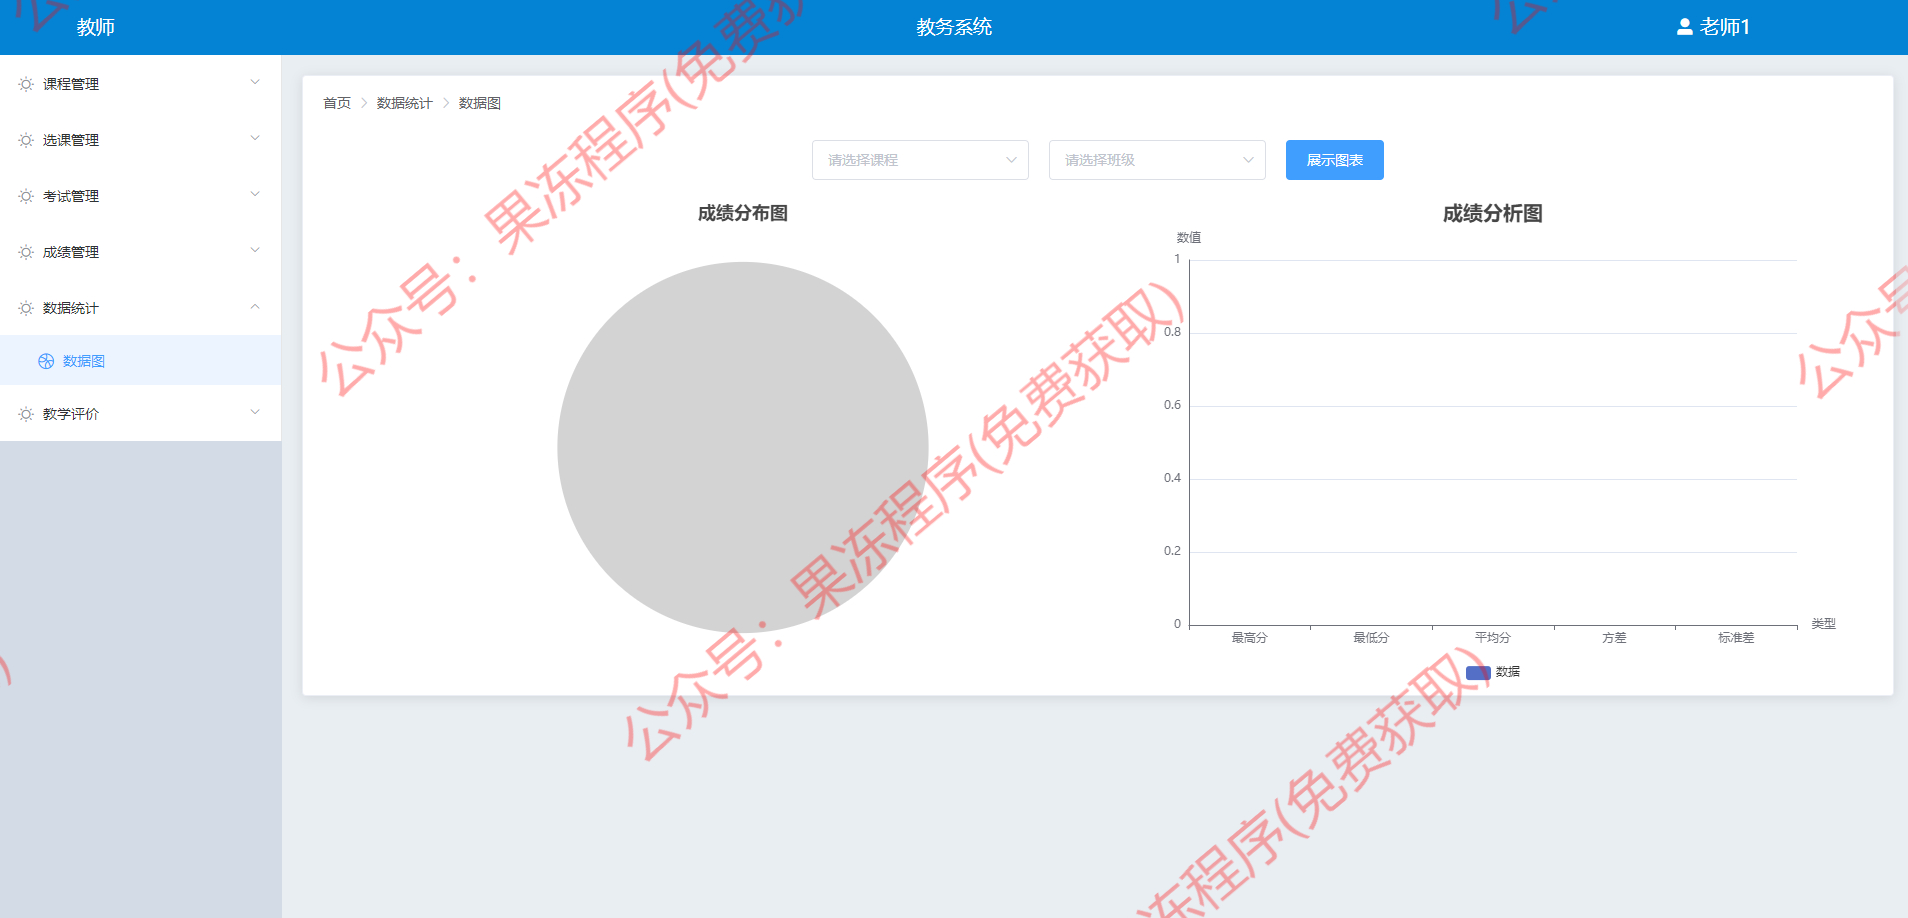Click the sun icon beside 课程管理

coord(26,84)
